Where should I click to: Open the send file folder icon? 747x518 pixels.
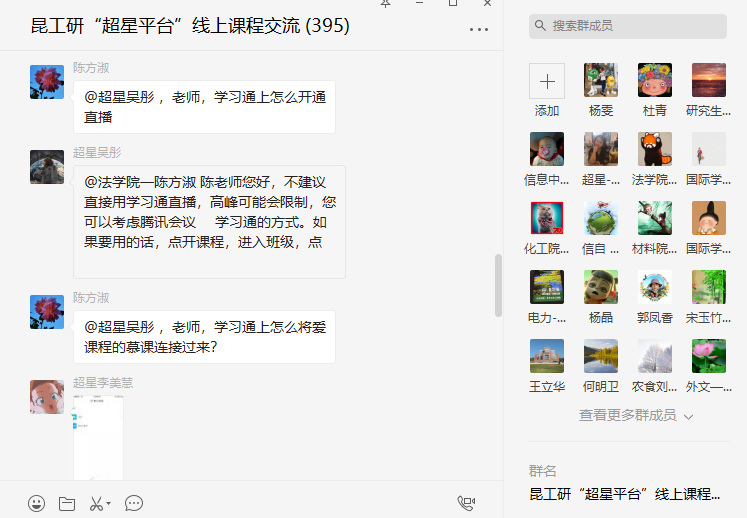[x=67, y=503]
